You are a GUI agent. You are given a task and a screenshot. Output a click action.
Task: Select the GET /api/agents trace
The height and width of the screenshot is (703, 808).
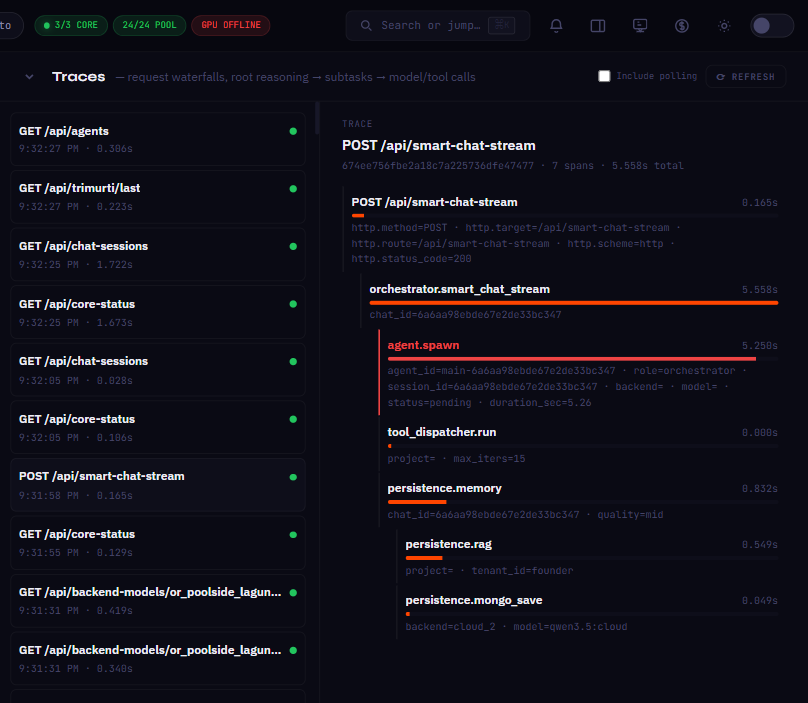point(158,139)
